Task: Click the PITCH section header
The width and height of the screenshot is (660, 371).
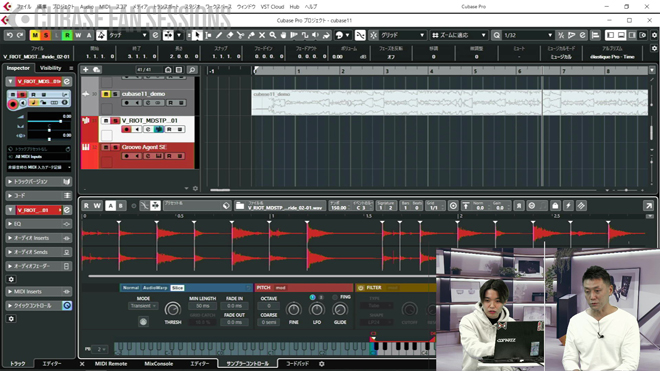Action: pos(263,288)
